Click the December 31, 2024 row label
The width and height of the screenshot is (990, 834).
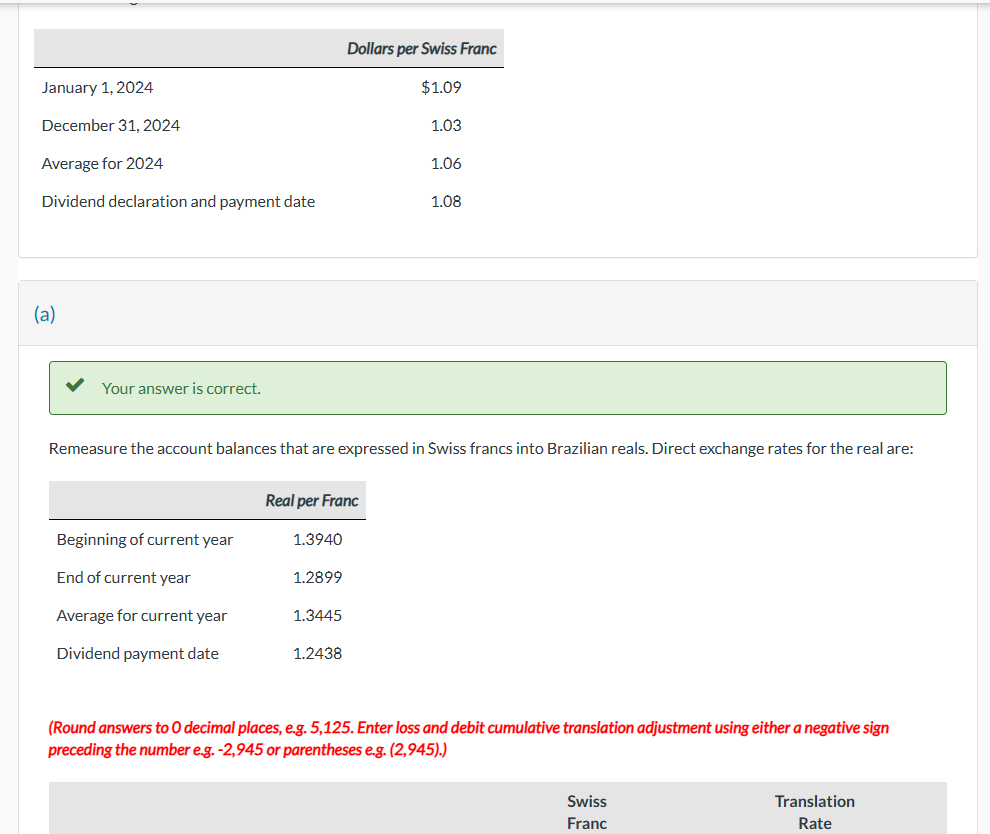[x=110, y=125]
